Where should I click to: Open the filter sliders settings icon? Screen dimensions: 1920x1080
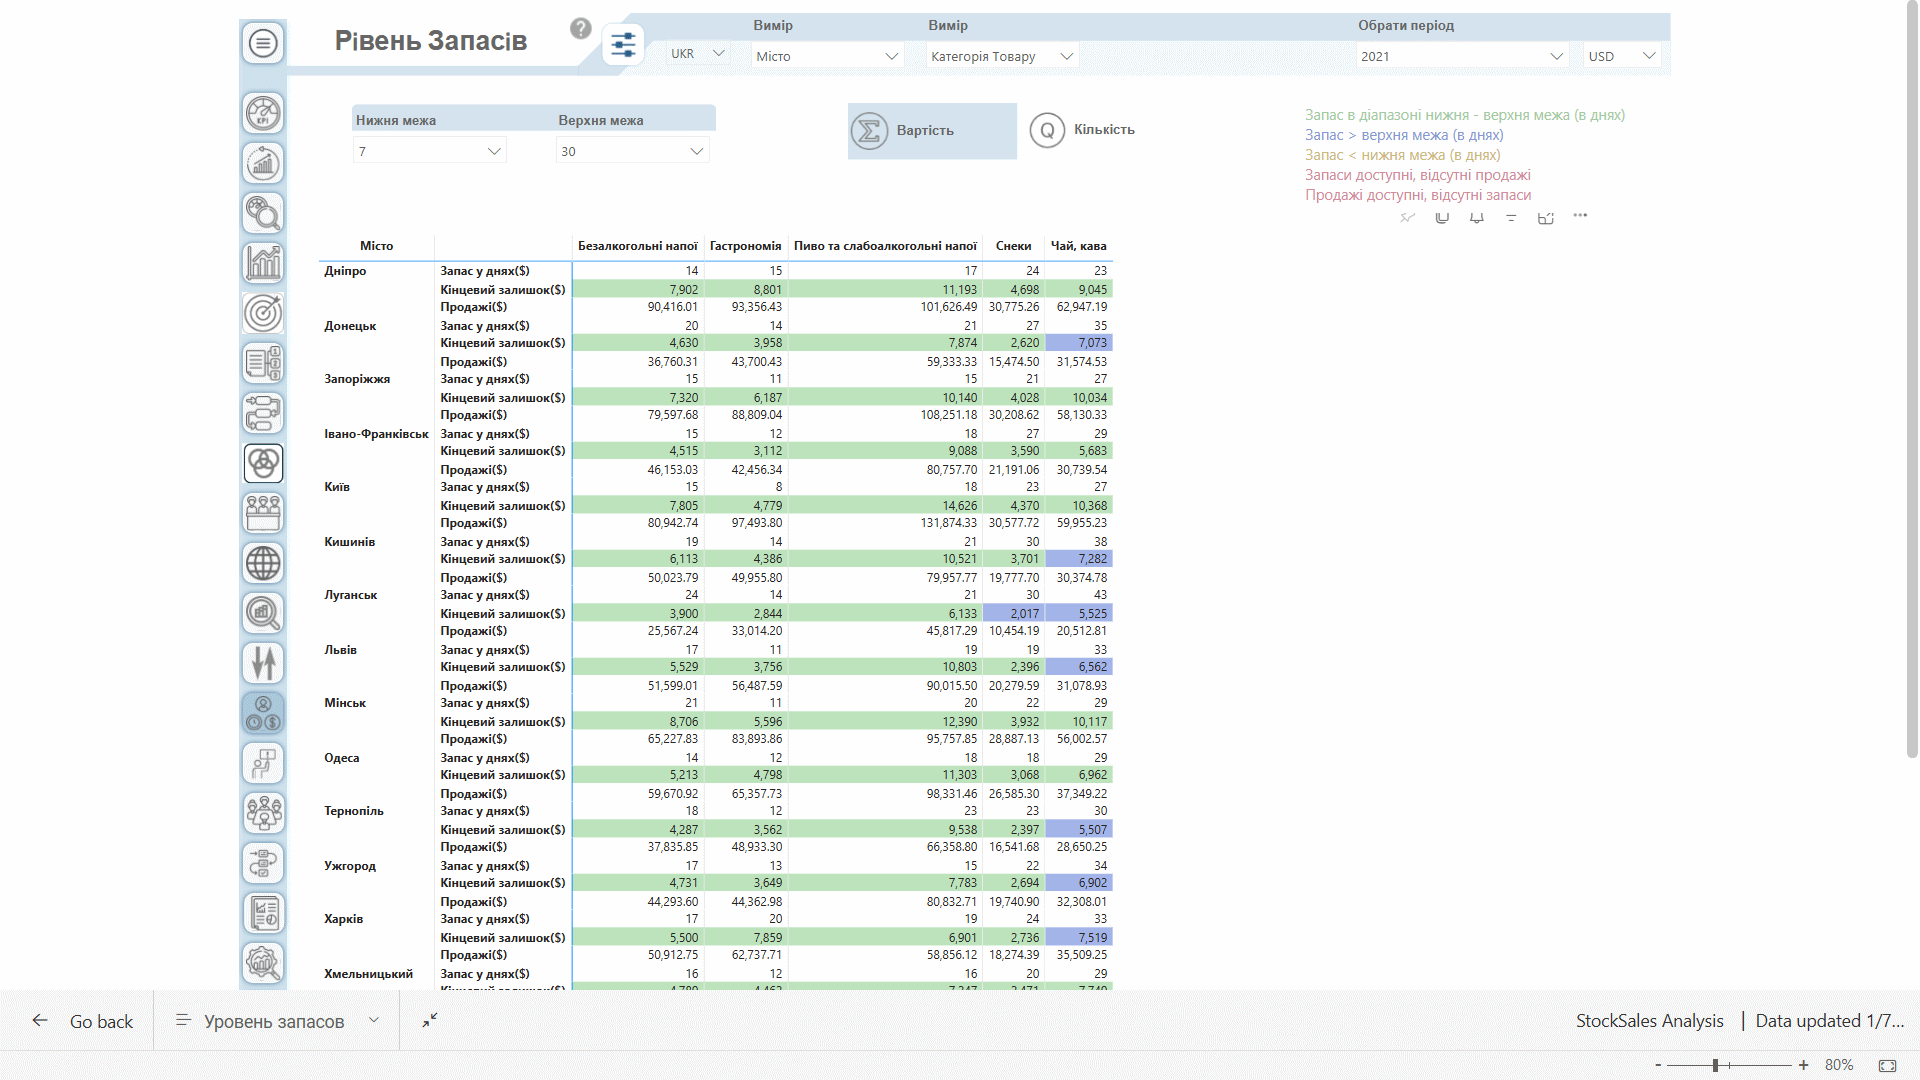(x=623, y=45)
